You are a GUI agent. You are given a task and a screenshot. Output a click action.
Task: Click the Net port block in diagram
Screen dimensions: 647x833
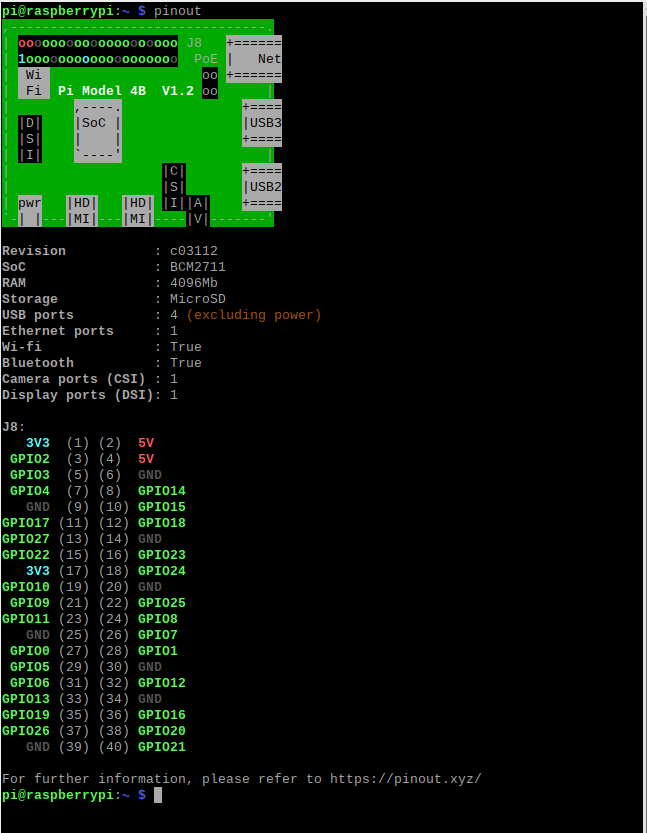[254, 59]
